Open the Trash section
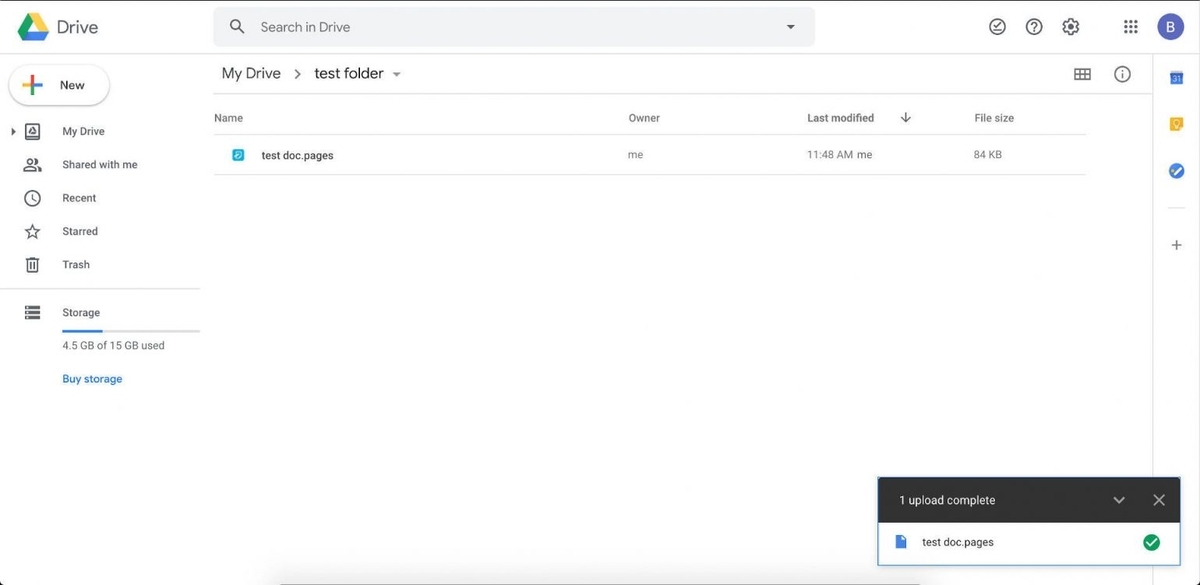Viewport: 1200px width, 585px height. click(75, 264)
